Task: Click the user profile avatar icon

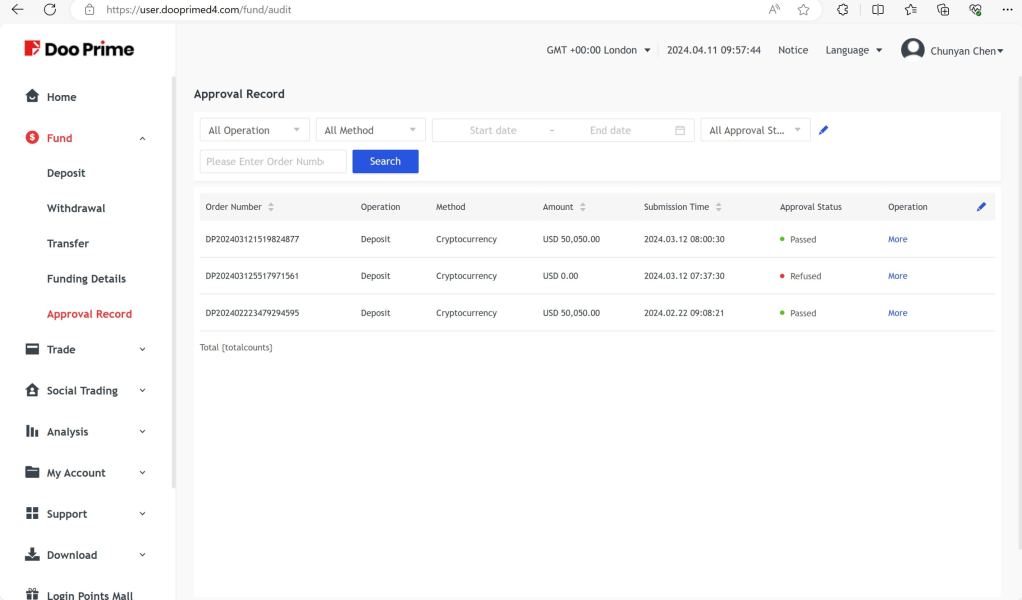Action: [912, 50]
